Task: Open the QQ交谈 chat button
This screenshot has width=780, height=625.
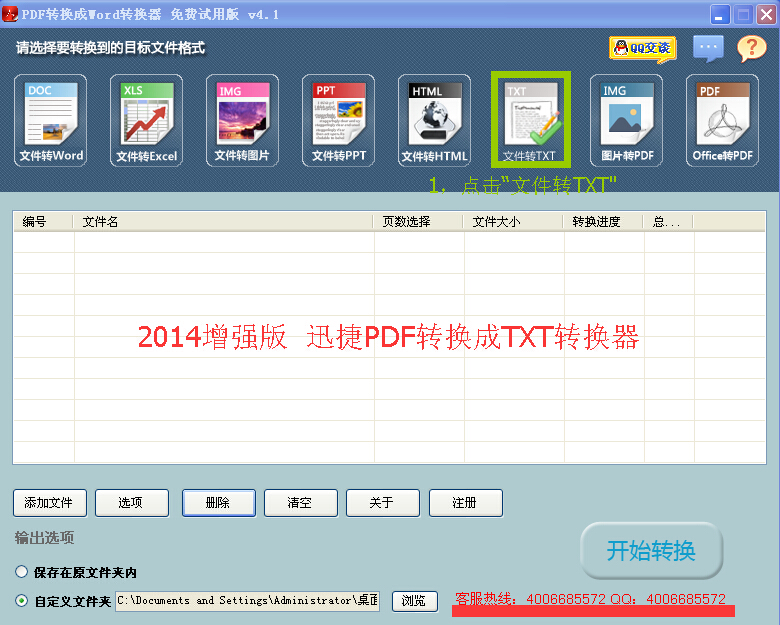Action: pyautogui.click(x=642, y=49)
